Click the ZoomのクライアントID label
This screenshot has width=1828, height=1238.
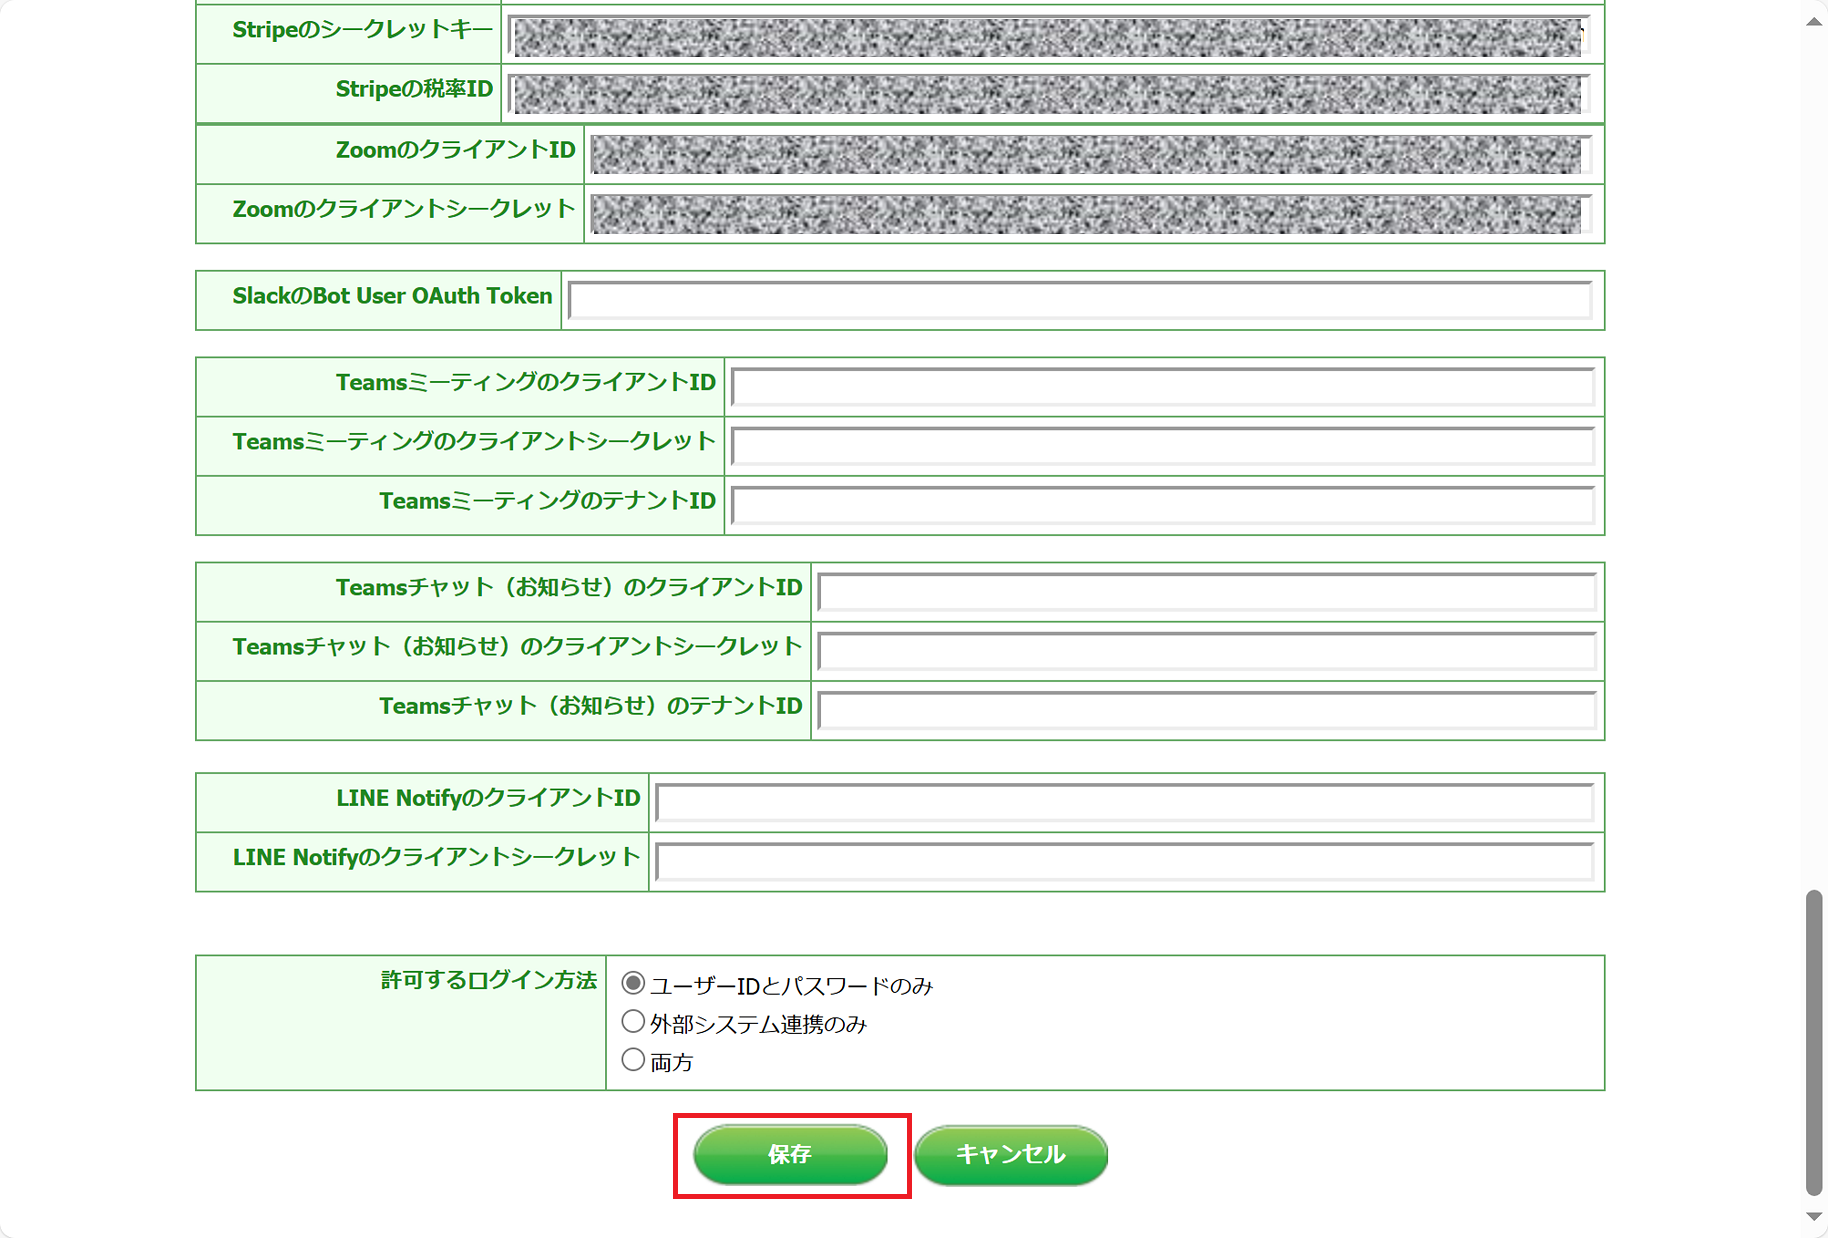pos(456,150)
